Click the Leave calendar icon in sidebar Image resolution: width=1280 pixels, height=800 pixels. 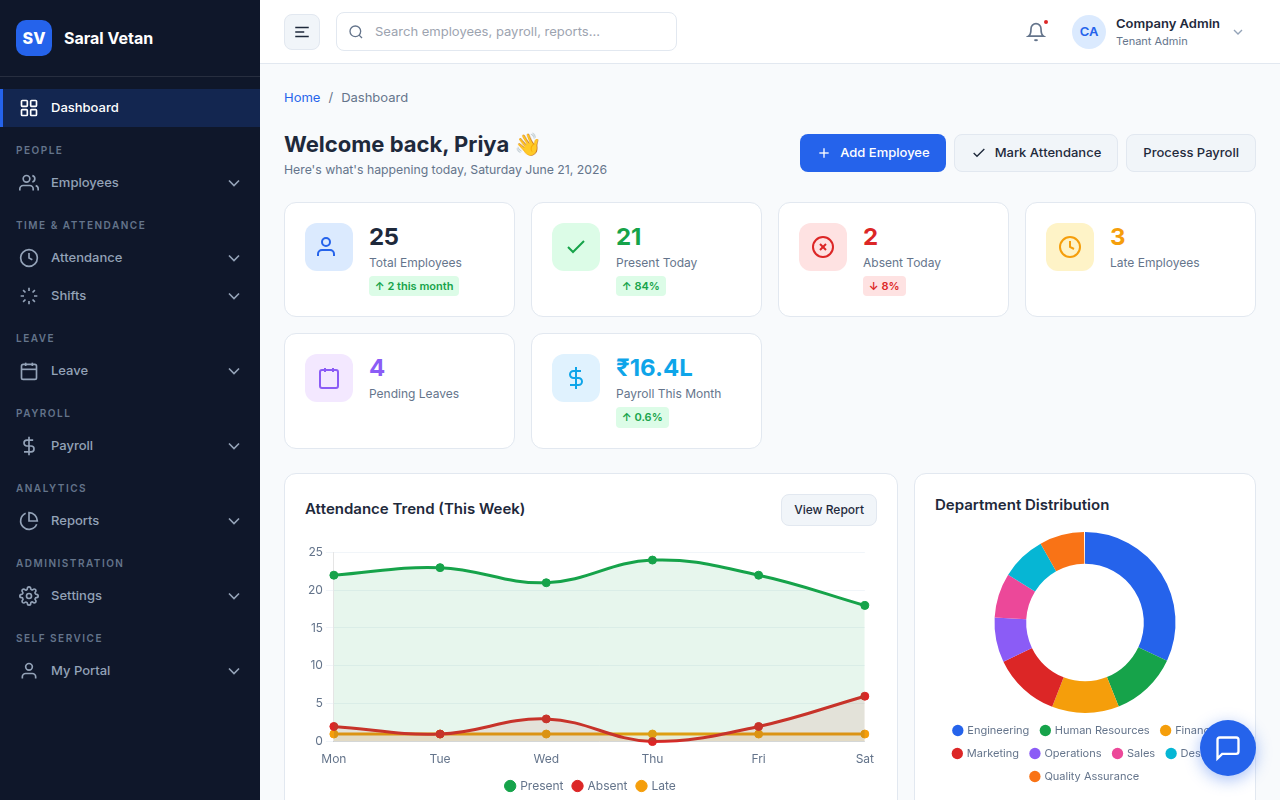(x=29, y=371)
